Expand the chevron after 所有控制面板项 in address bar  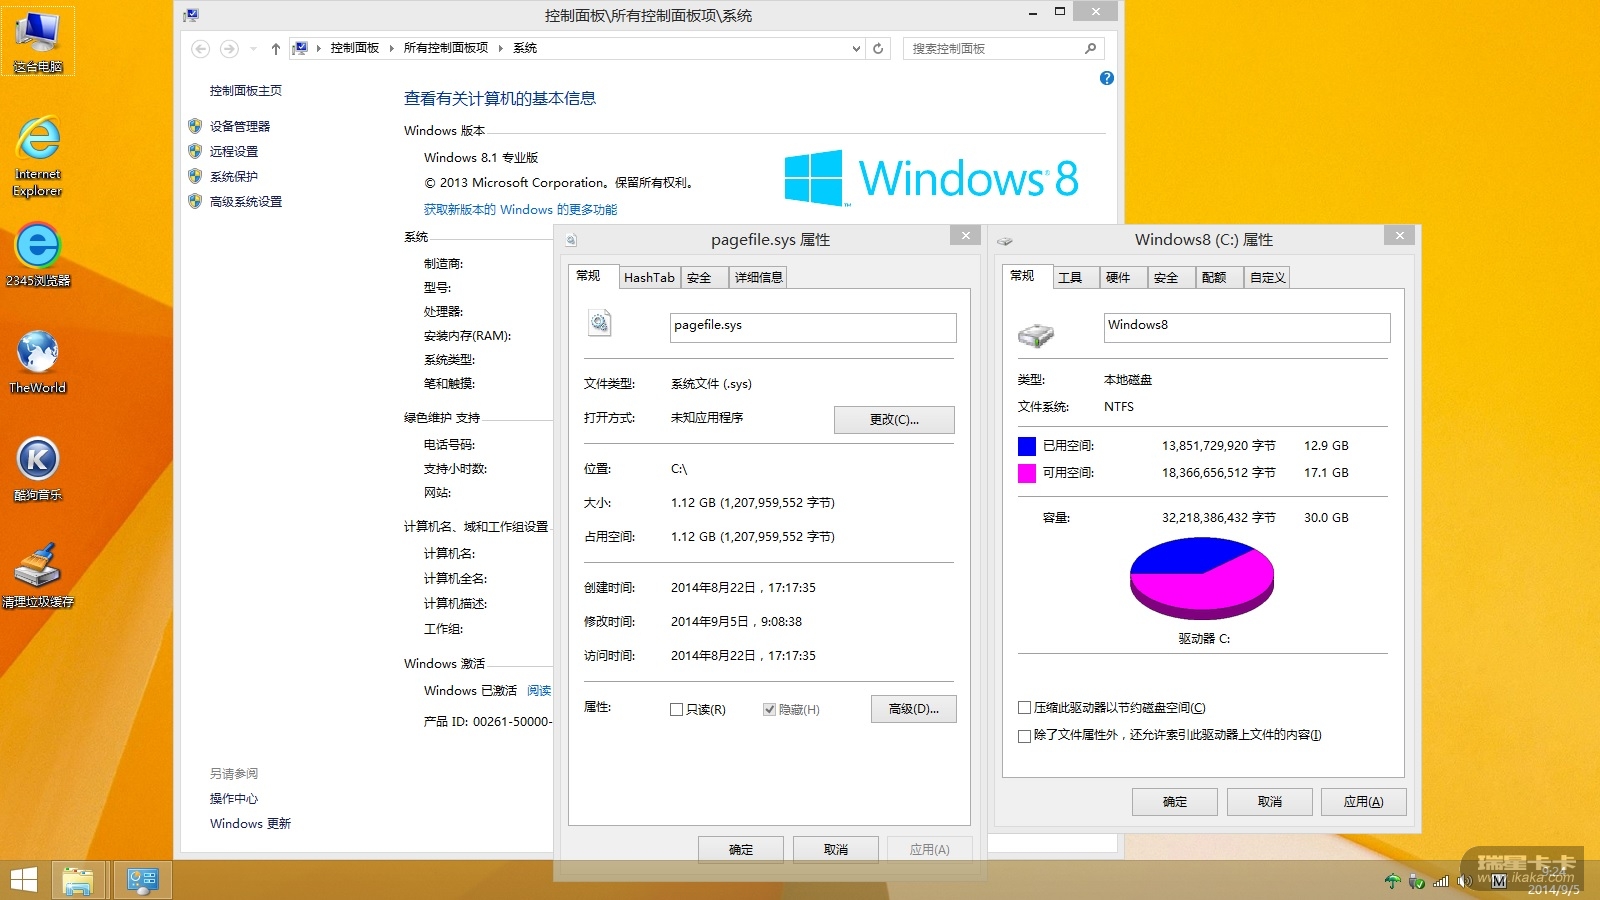(501, 48)
